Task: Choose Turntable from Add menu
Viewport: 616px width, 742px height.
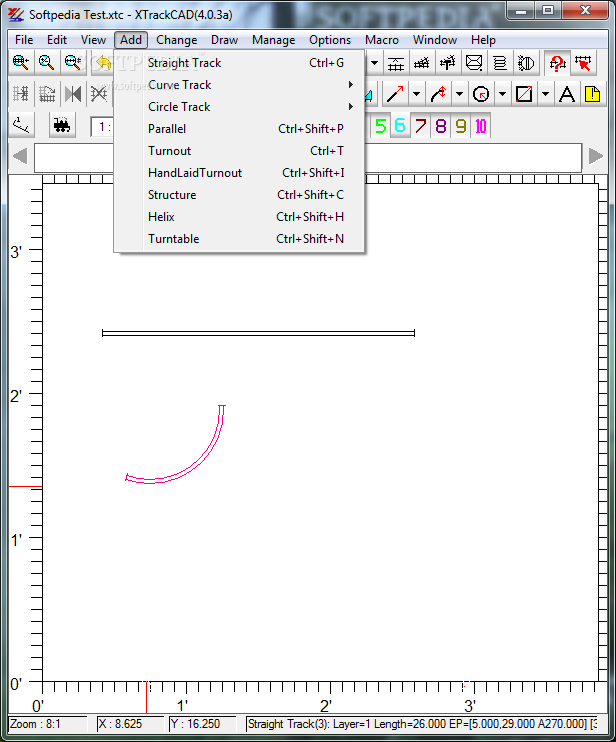Action: 239,239
